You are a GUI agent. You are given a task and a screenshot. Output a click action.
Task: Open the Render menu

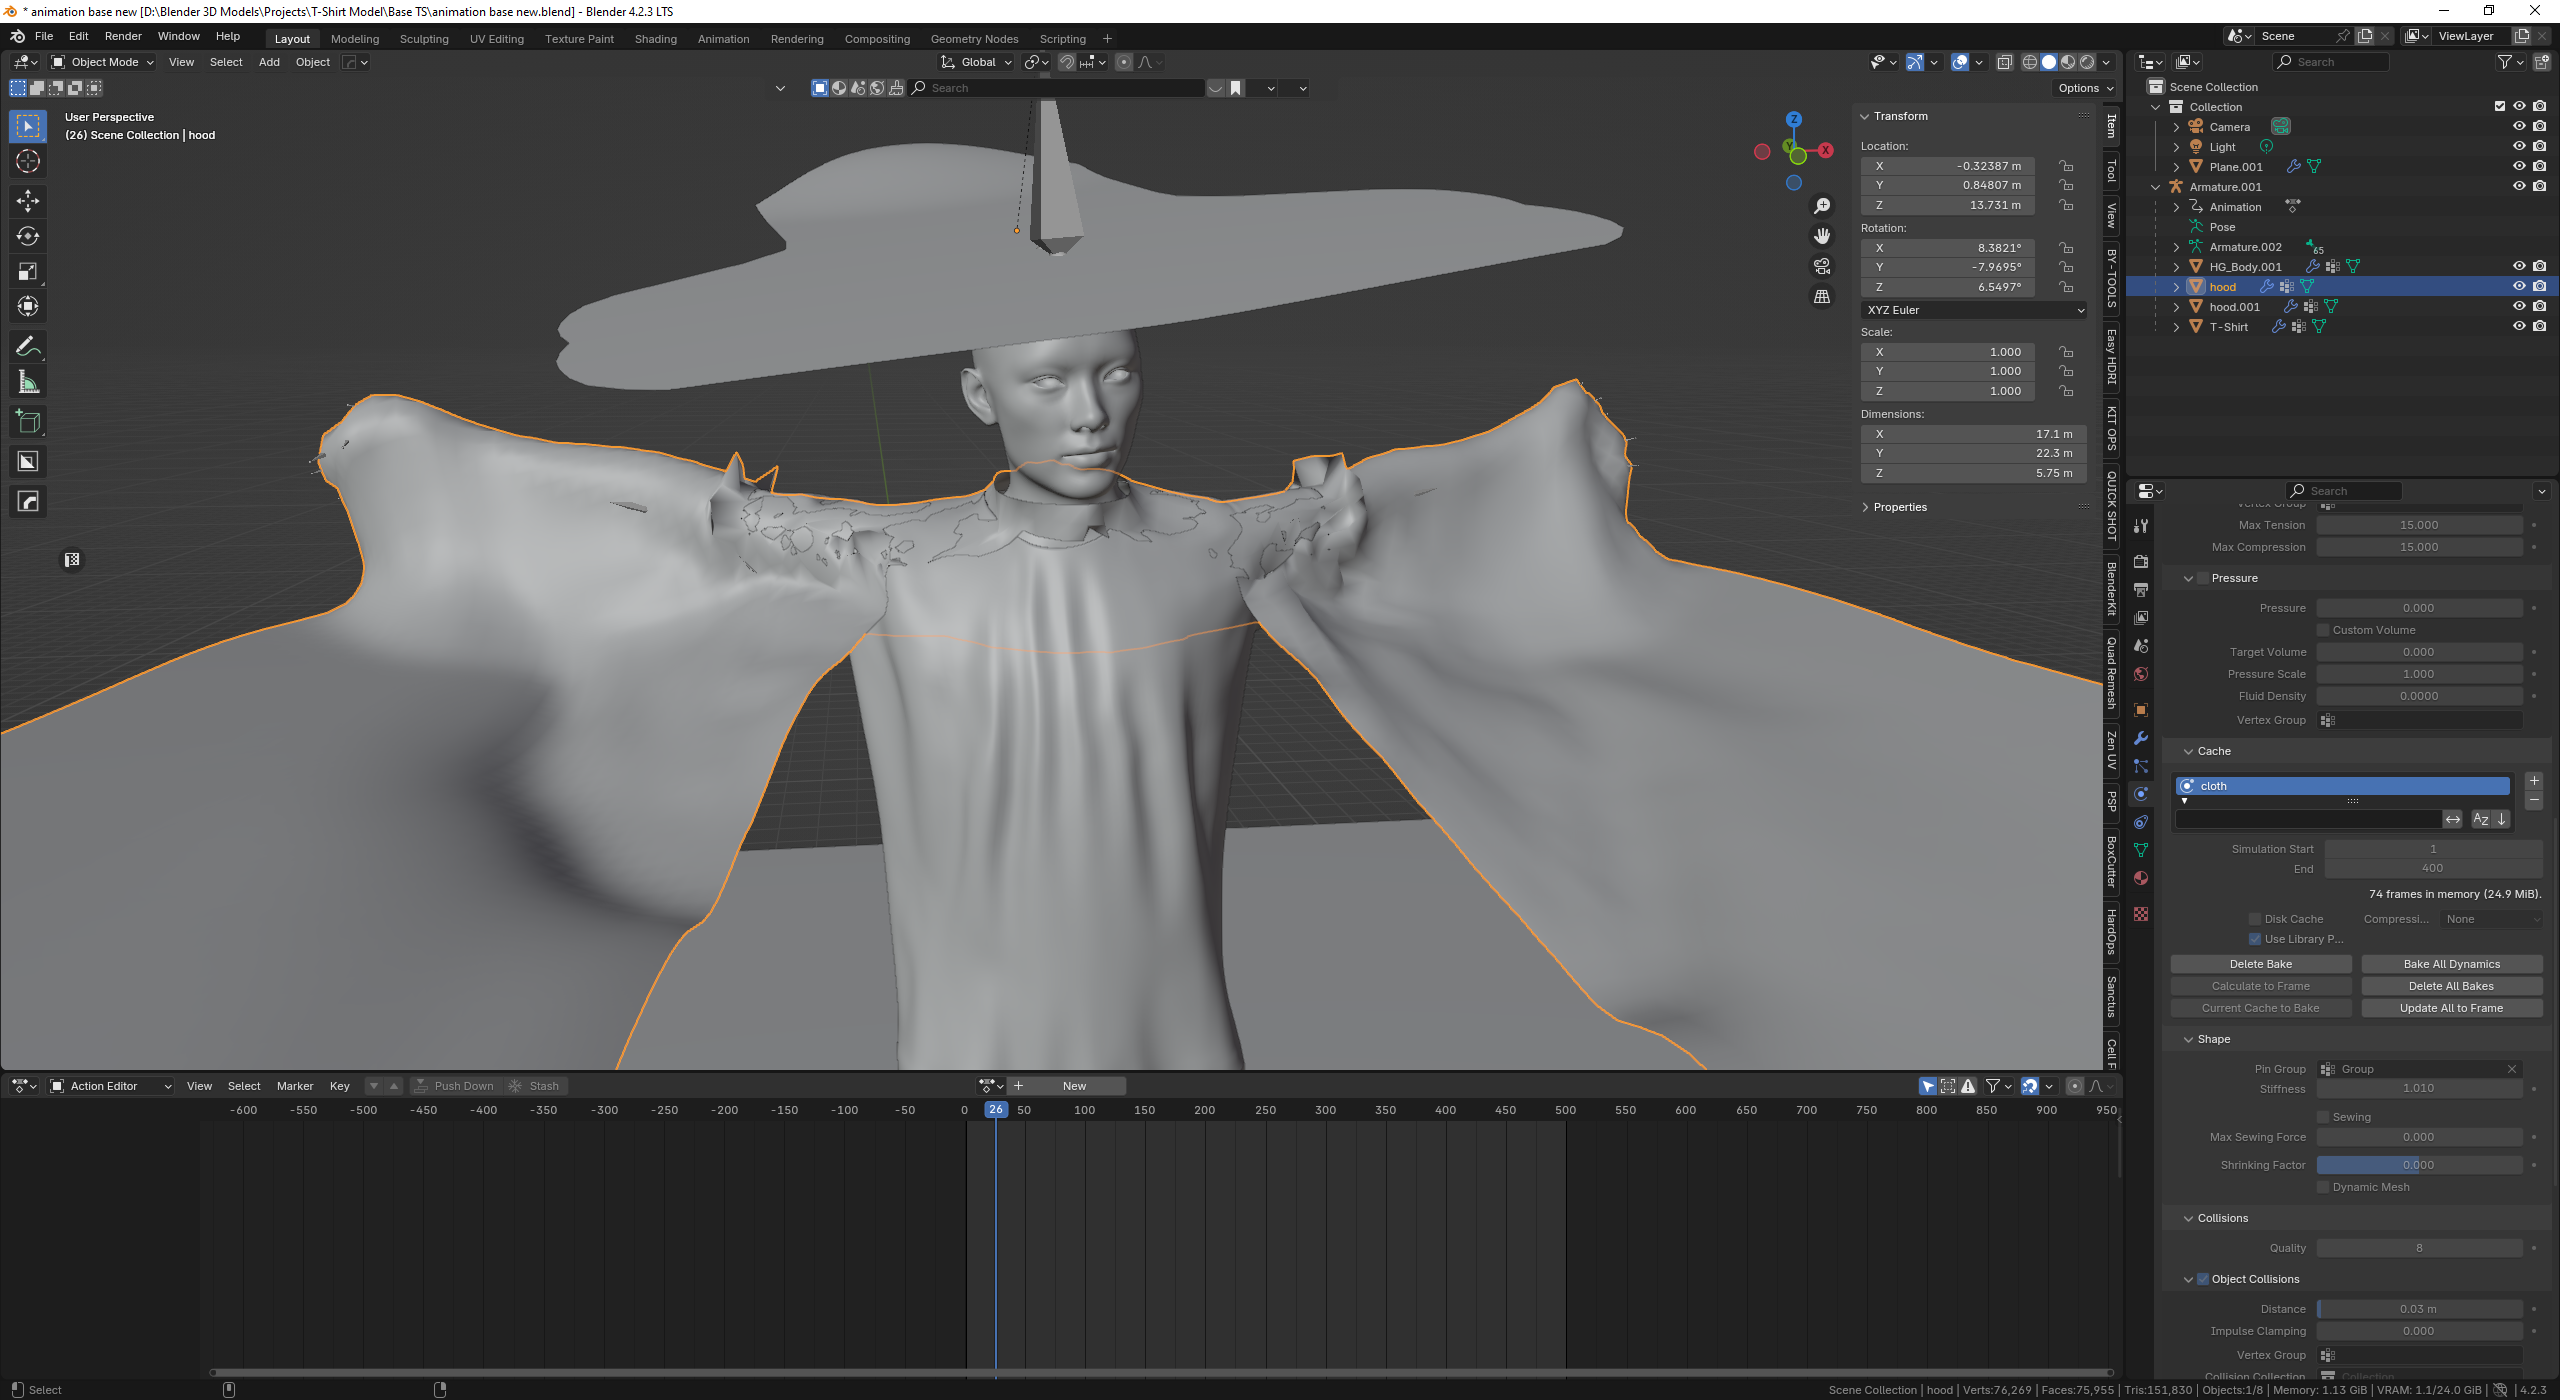tap(123, 36)
